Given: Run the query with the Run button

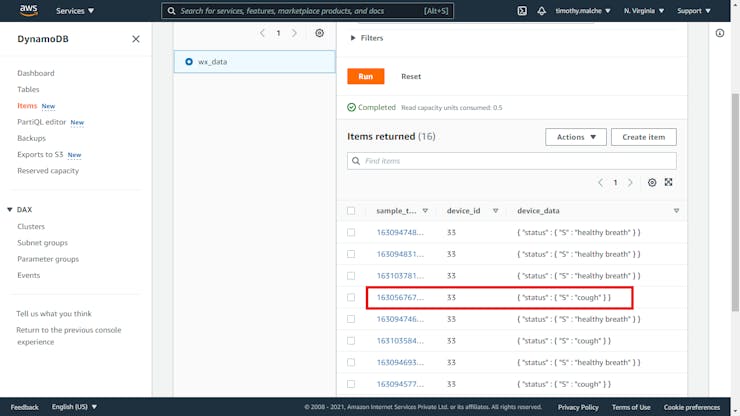Looking at the screenshot, I should pos(366,76).
